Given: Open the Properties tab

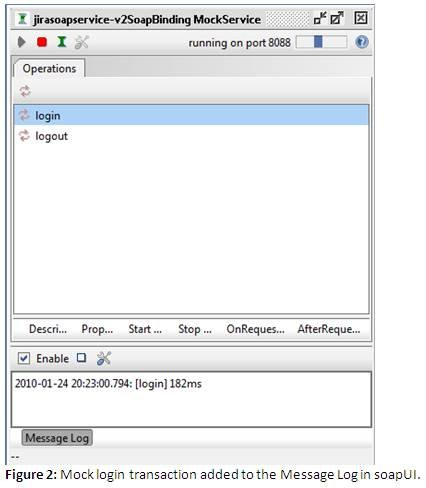Looking at the screenshot, I should pos(97,329).
